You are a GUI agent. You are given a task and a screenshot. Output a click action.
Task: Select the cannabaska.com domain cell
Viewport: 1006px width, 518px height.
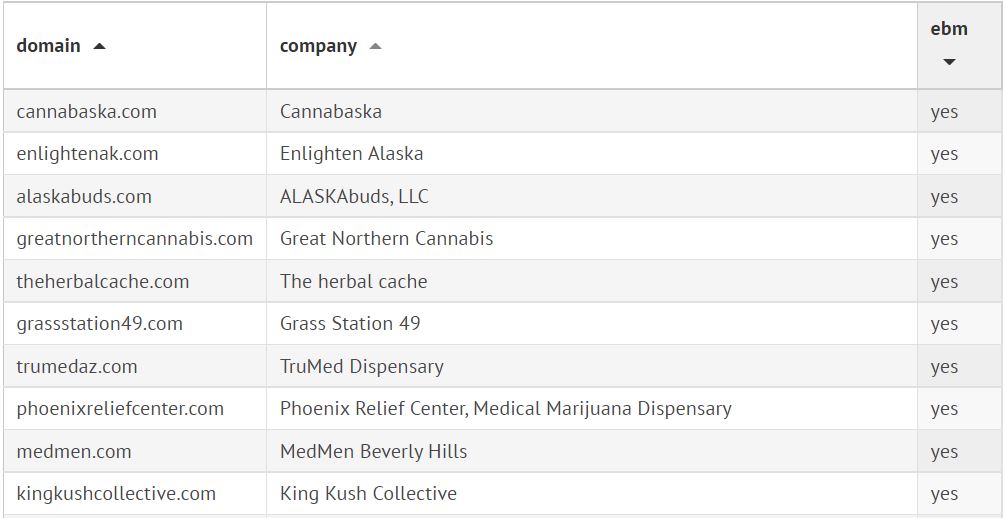[87, 111]
